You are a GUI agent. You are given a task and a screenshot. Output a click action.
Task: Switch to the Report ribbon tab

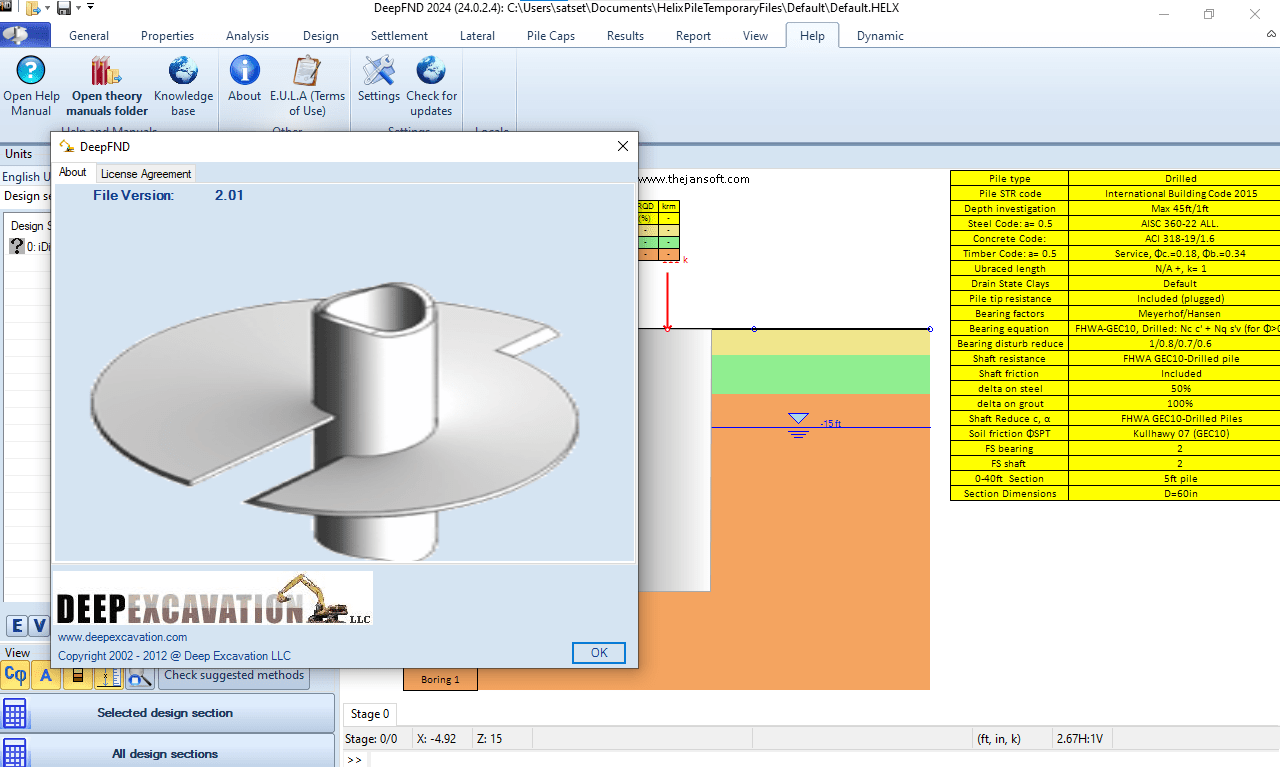click(x=693, y=36)
